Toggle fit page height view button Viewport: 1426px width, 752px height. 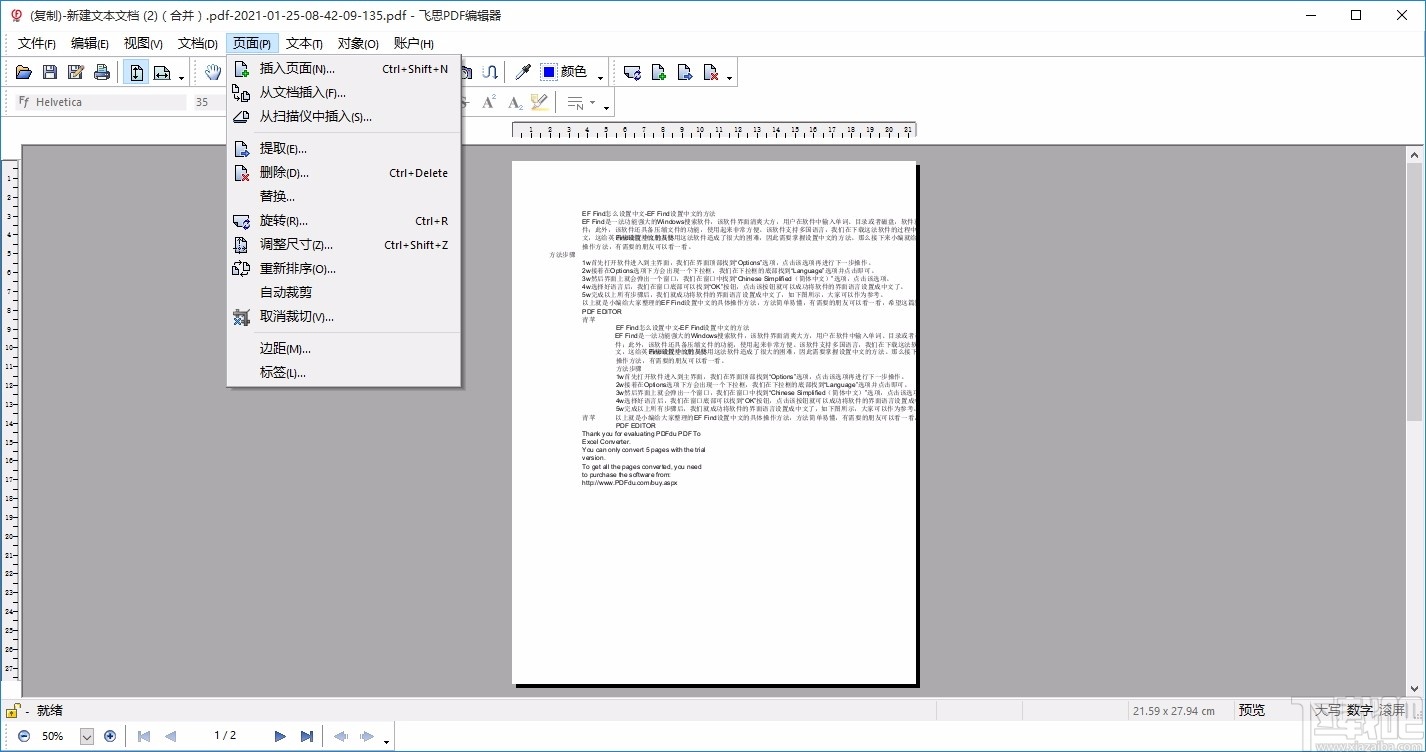(136, 72)
